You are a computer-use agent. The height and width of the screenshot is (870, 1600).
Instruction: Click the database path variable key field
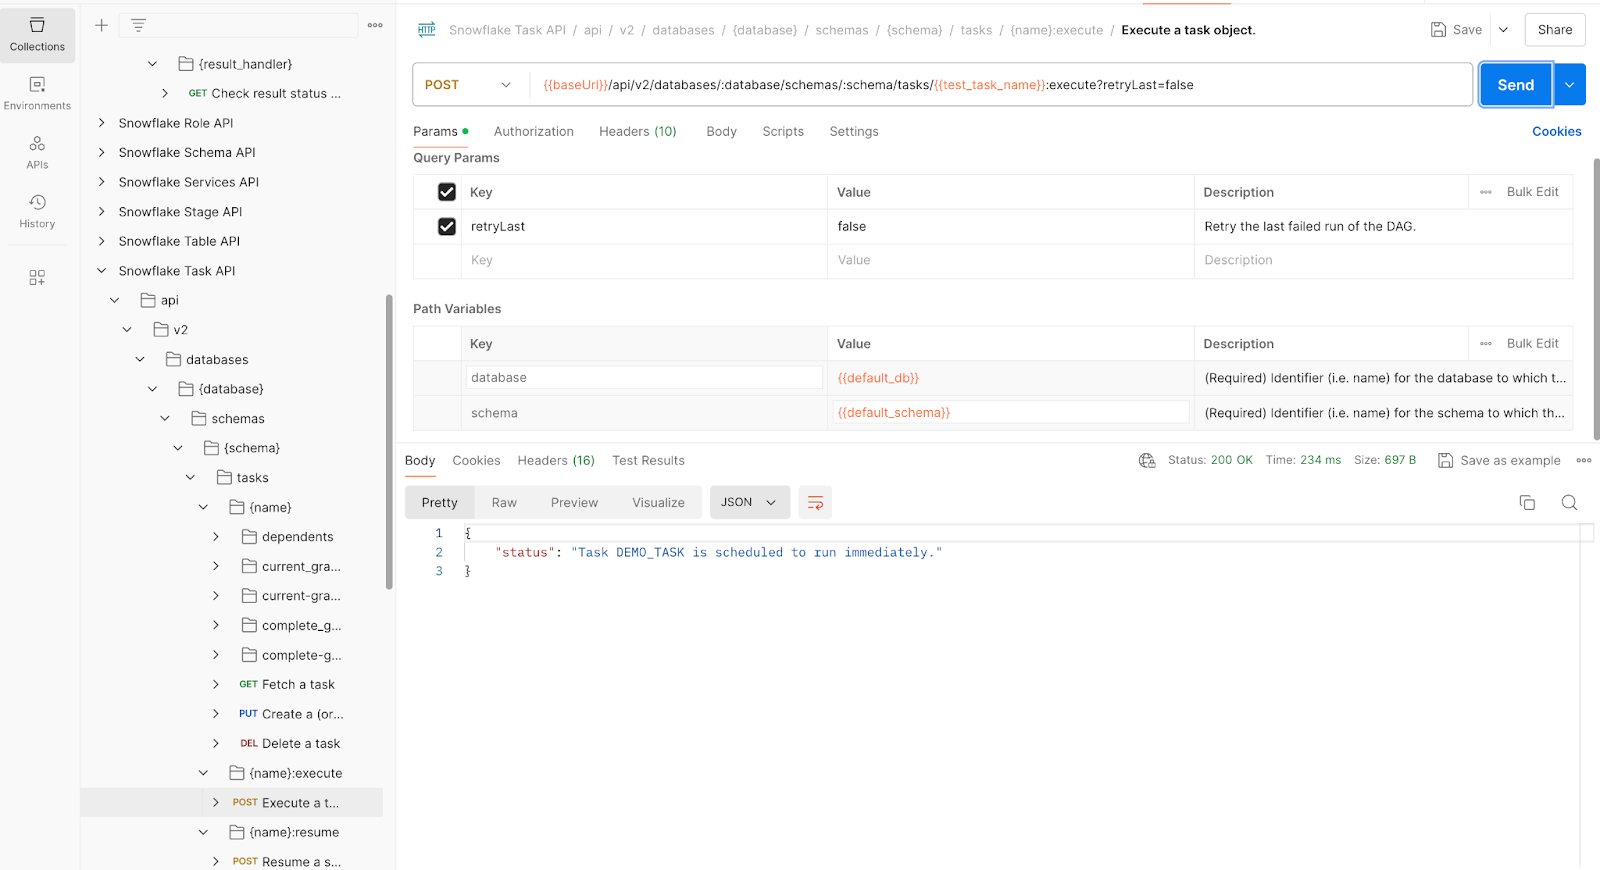click(643, 378)
